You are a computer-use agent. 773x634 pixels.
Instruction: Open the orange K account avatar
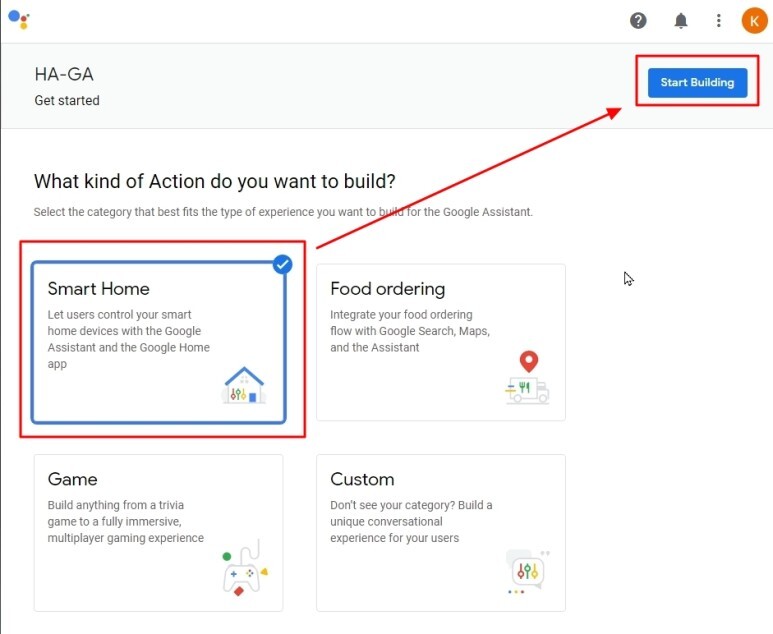point(754,21)
